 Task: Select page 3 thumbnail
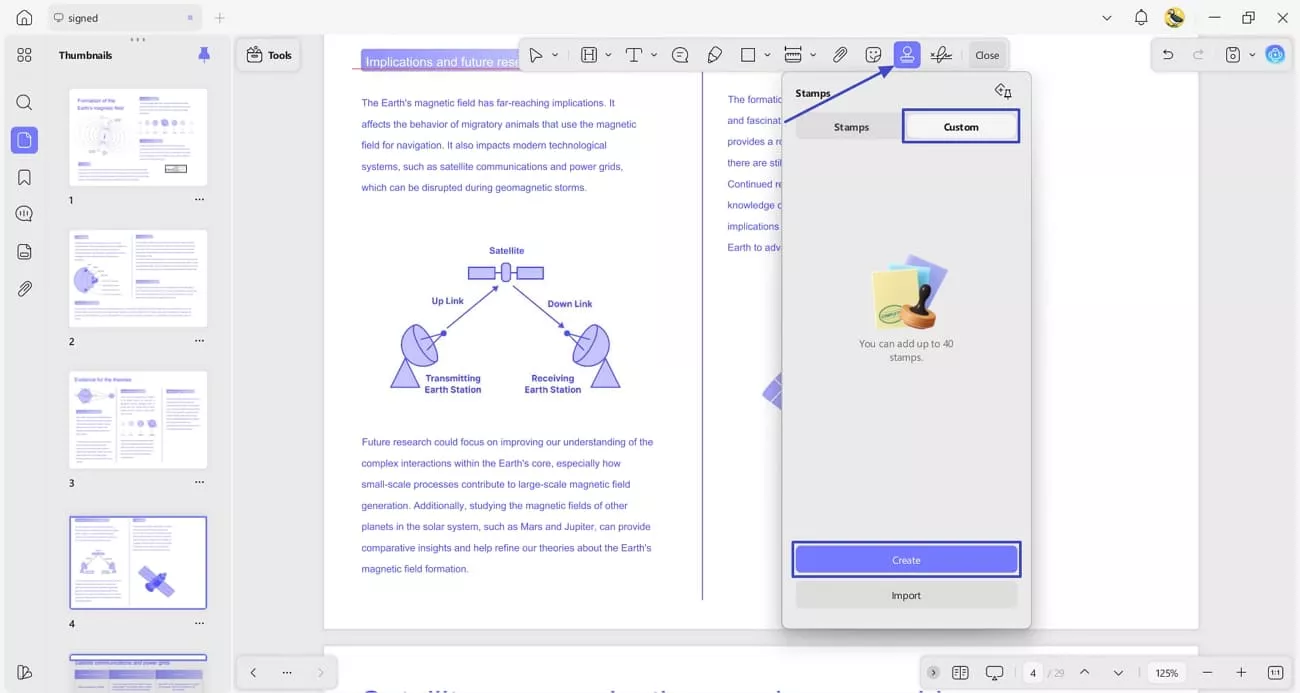138,420
